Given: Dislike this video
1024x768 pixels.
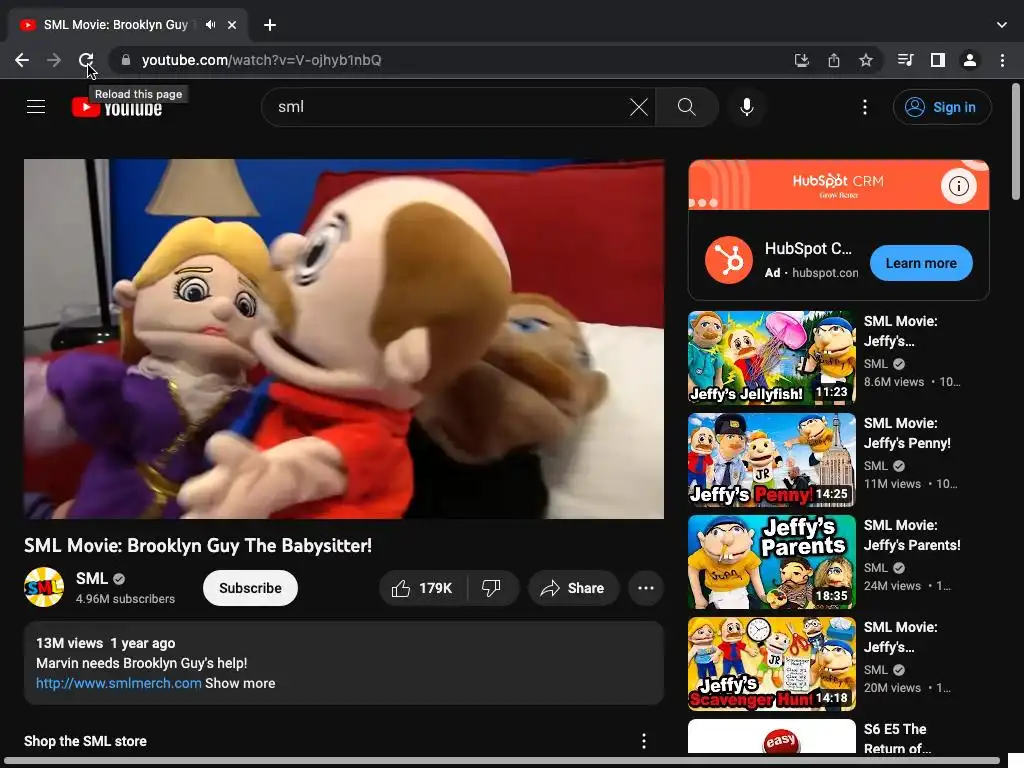Looking at the screenshot, I should coord(492,588).
